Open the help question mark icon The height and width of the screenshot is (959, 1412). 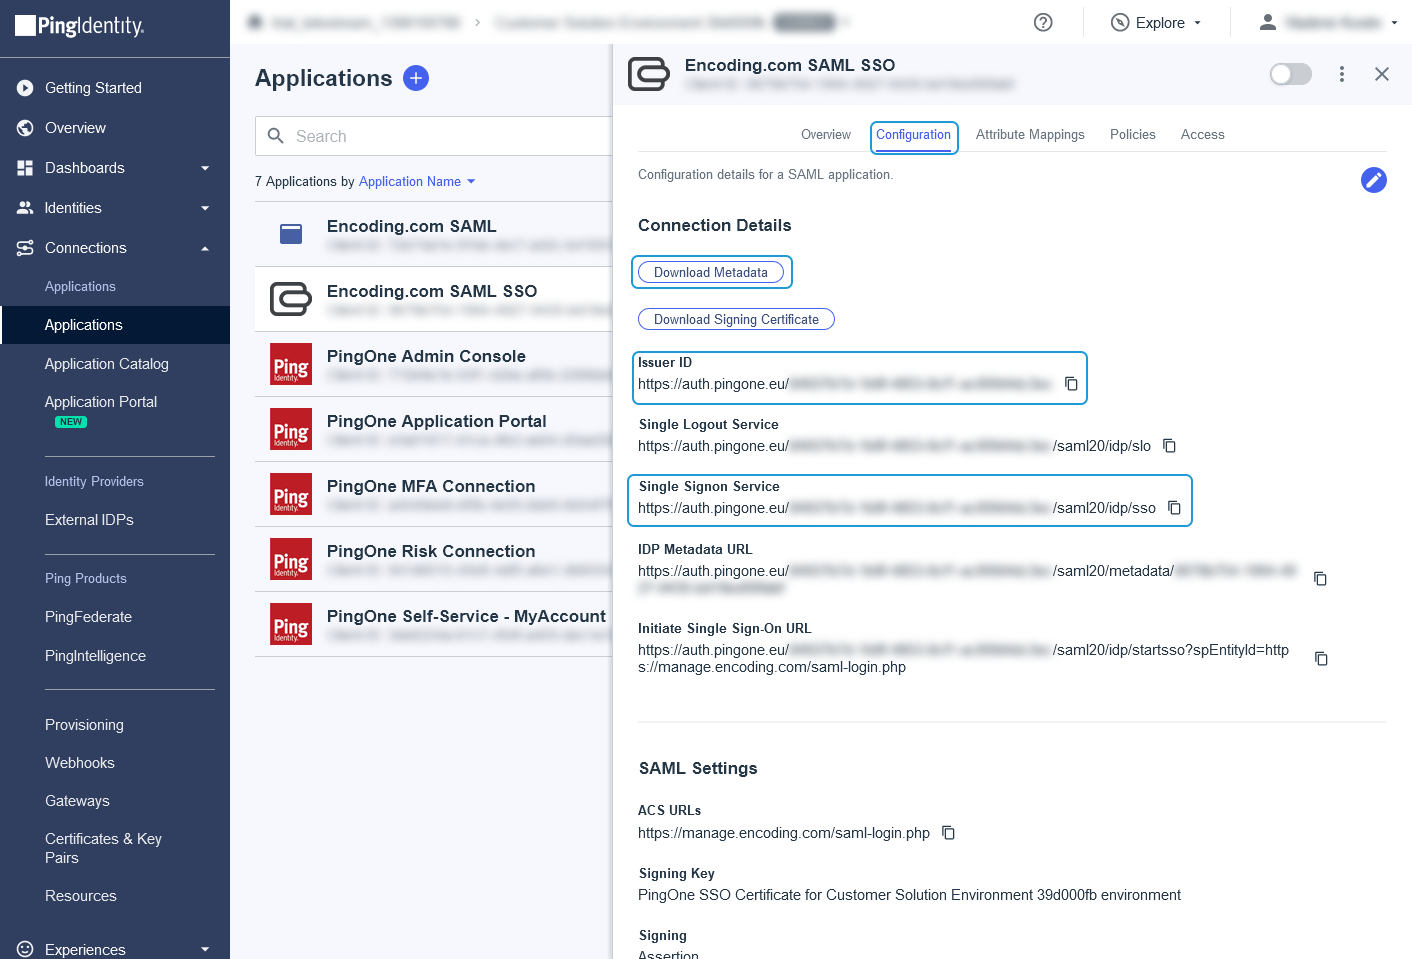pos(1043,22)
